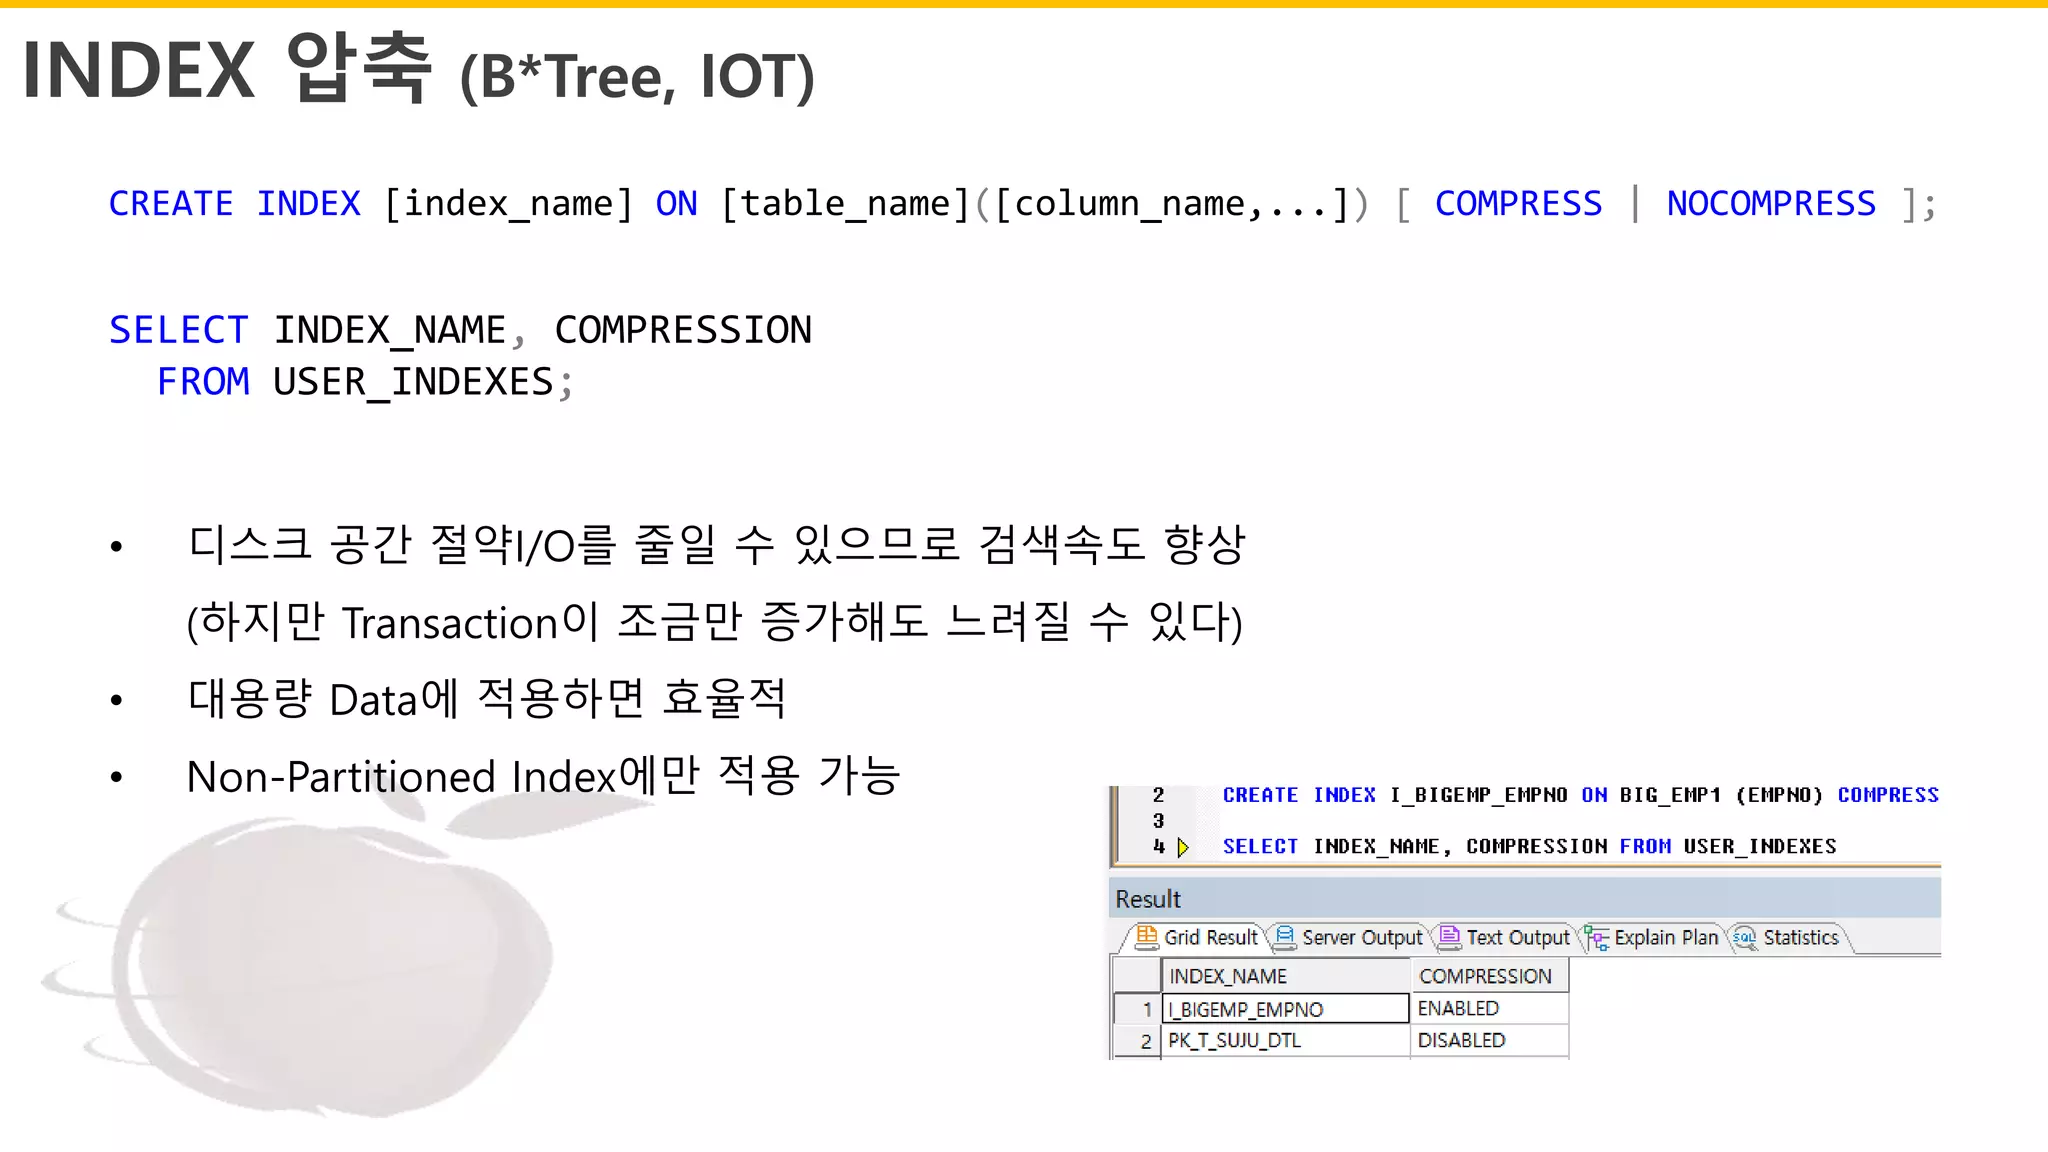Image resolution: width=2048 pixels, height=1152 pixels.
Task: Select the PK_T_SUJU_DTL cell
Action: pos(1285,1041)
